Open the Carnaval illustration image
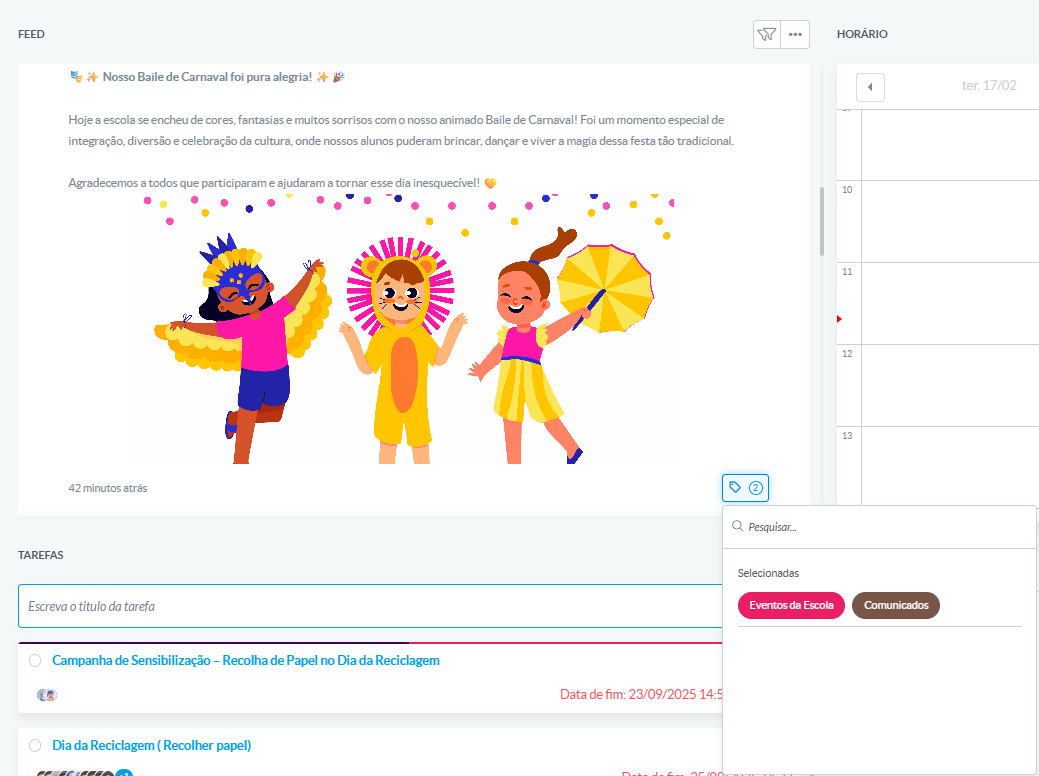Viewport: 1039px width, 776px height. pos(406,329)
